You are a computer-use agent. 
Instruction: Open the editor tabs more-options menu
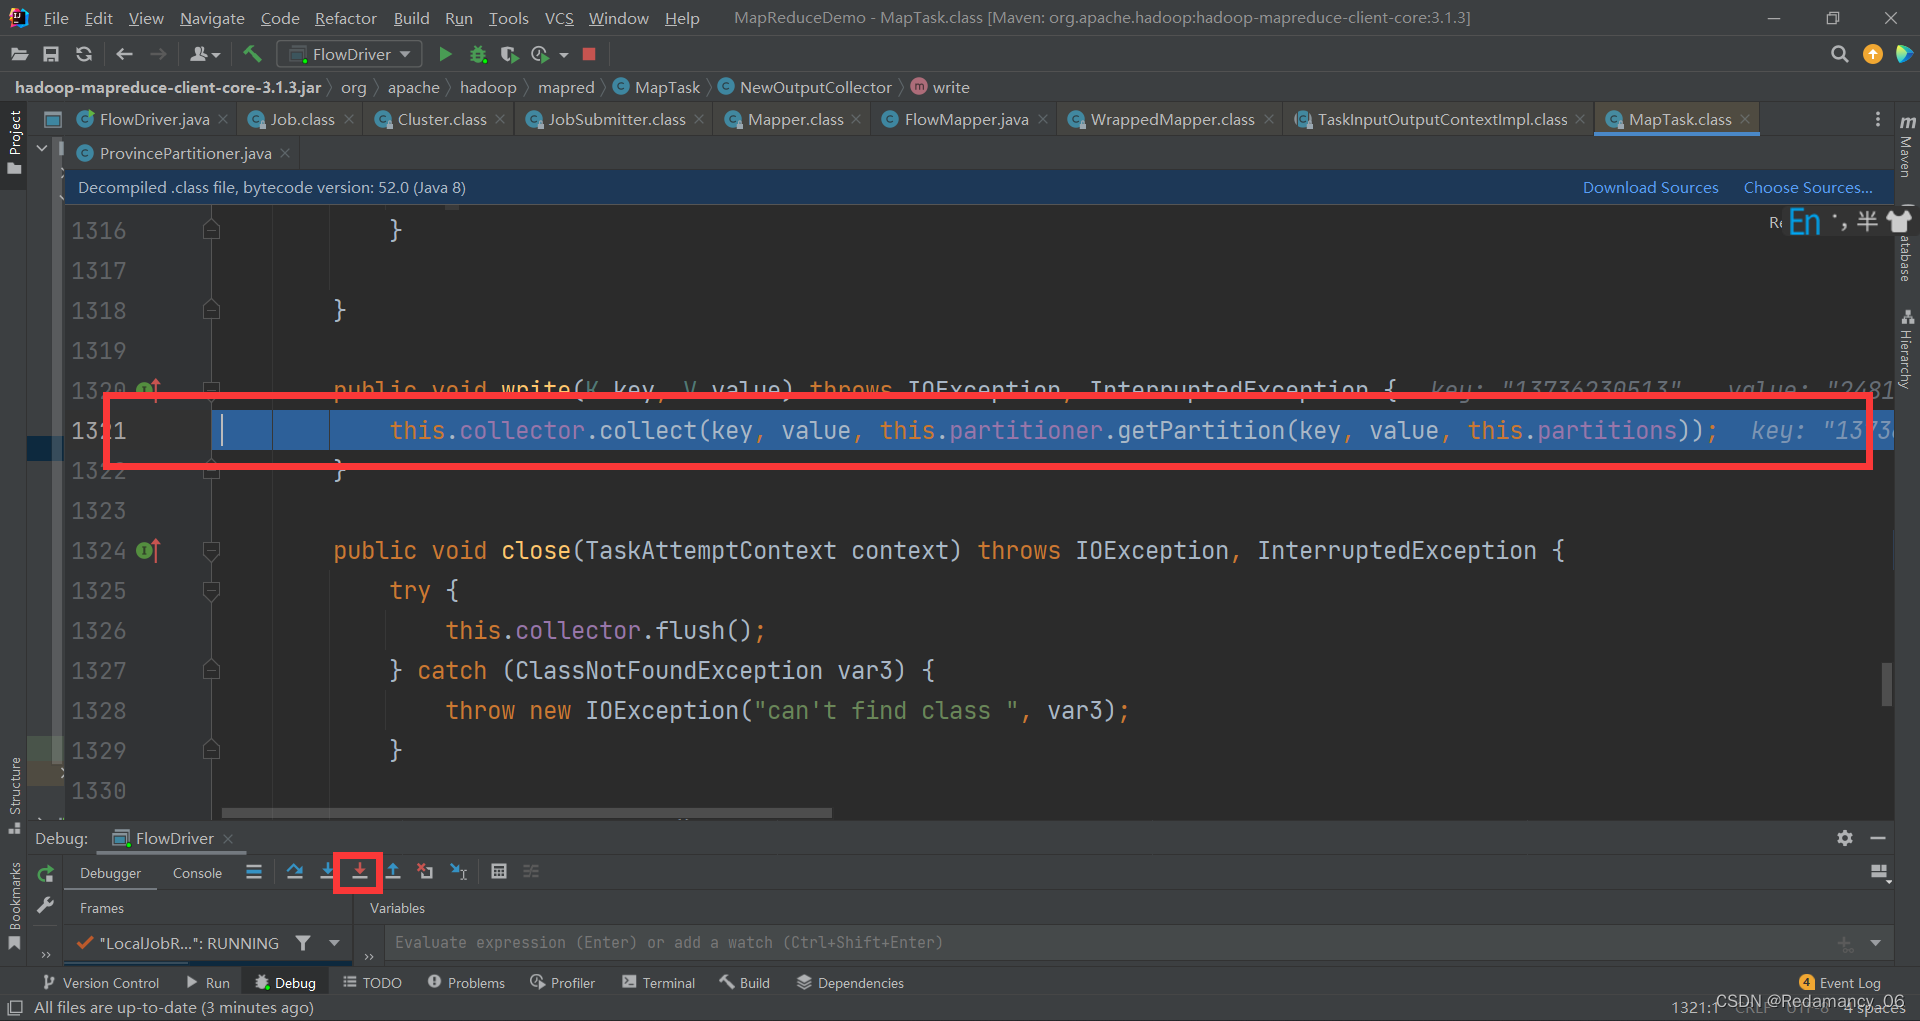pos(1877,119)
